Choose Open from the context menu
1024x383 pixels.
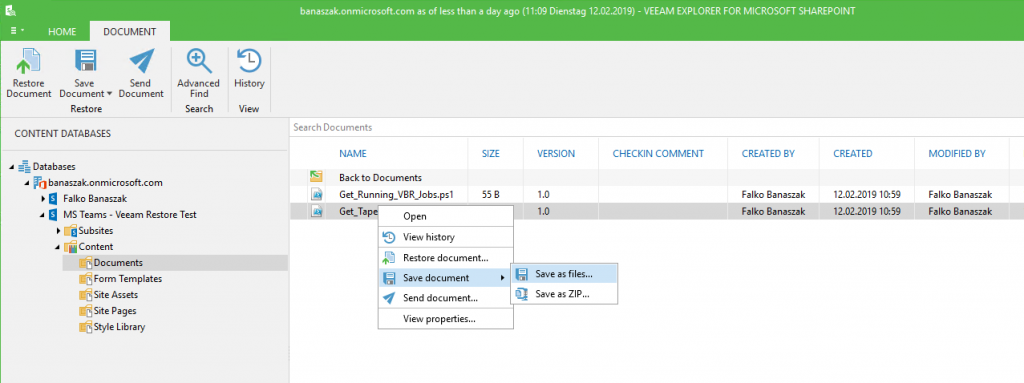tap(445, 216)
